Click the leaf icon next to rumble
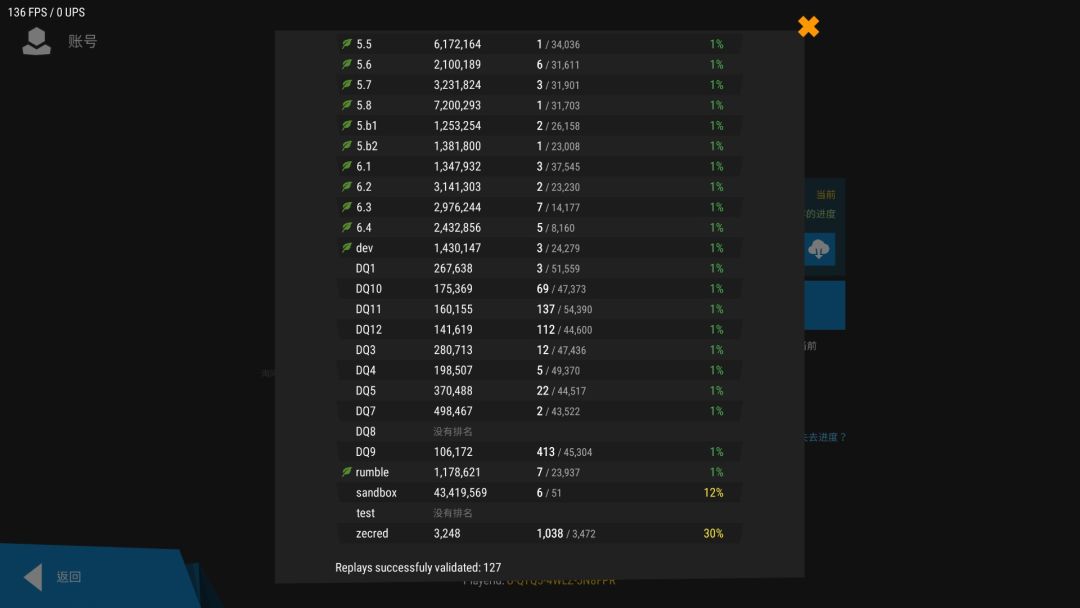Image resolution: width=1080 pixels, height=608 pixels. point(347,472)
